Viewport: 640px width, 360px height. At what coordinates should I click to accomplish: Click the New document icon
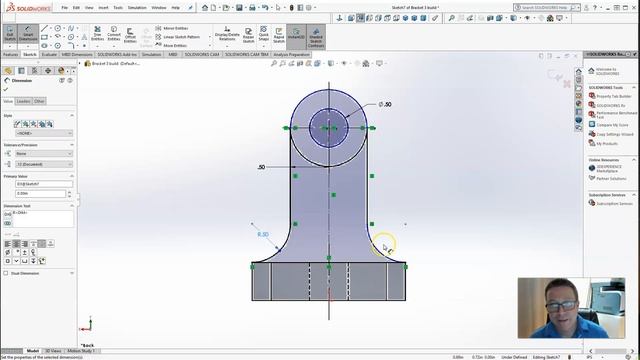coord(213,8)
